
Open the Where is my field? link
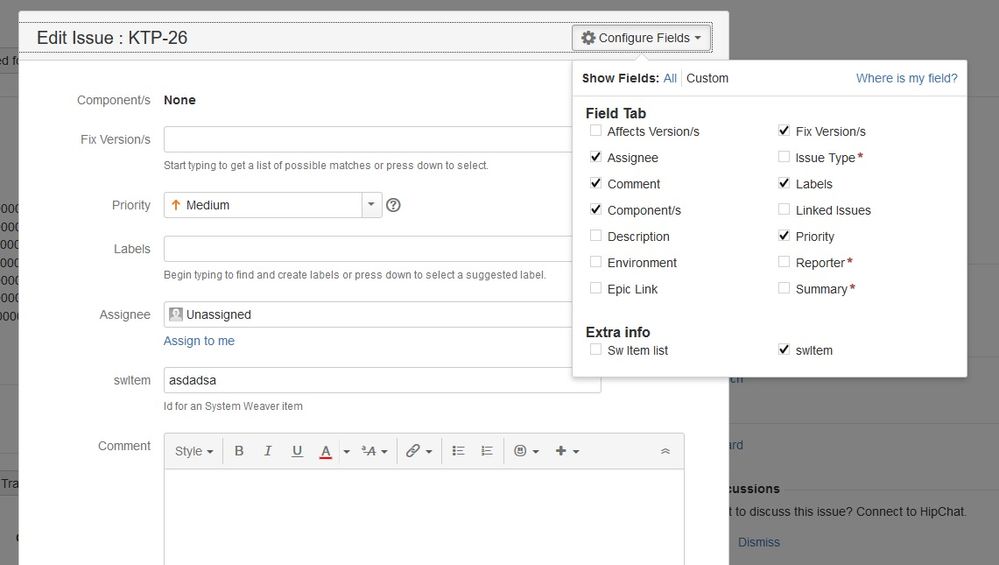(x=907, y=78)
